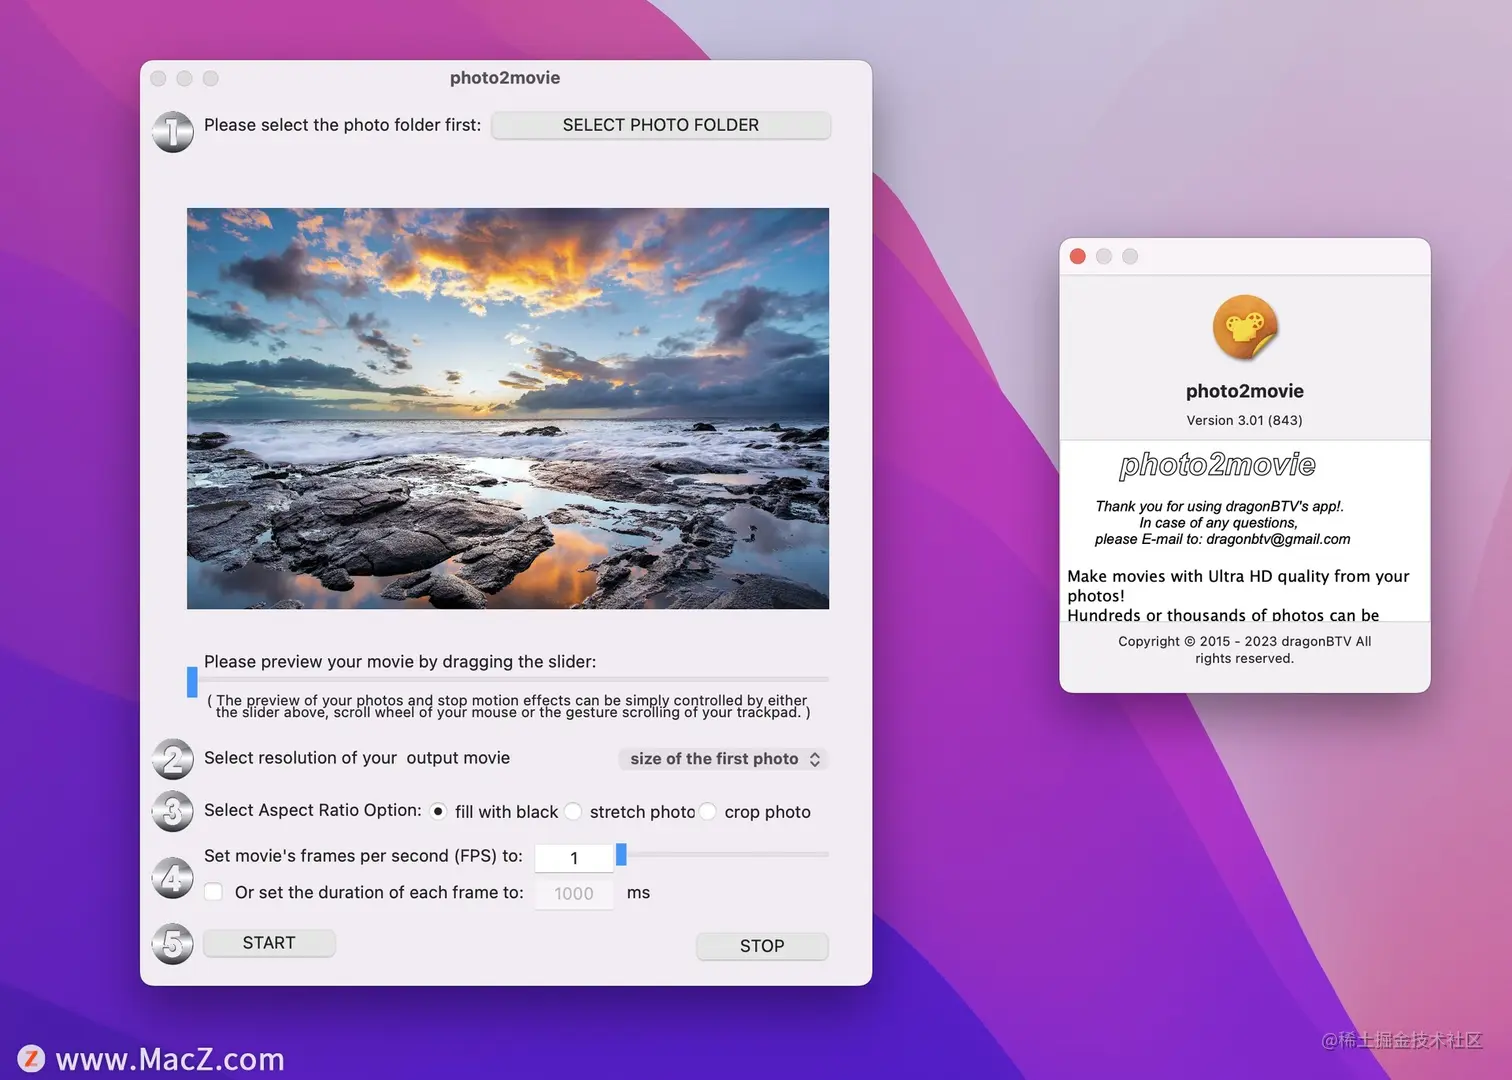Click the step 2 number badge
The height and width of the screenshot is (1080, 1512).
[173, 760]
